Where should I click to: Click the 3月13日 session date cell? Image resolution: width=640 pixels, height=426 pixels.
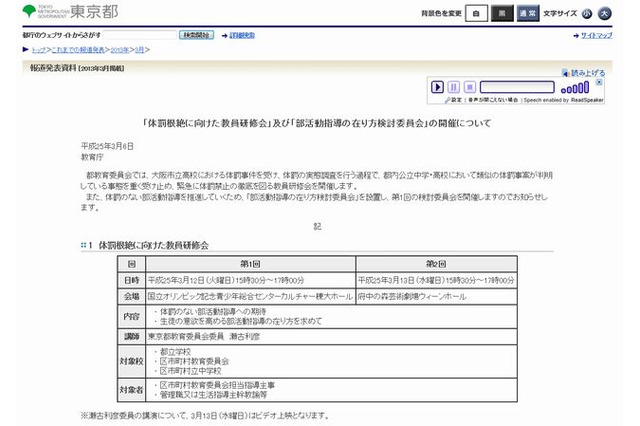(x=436, y=280)
